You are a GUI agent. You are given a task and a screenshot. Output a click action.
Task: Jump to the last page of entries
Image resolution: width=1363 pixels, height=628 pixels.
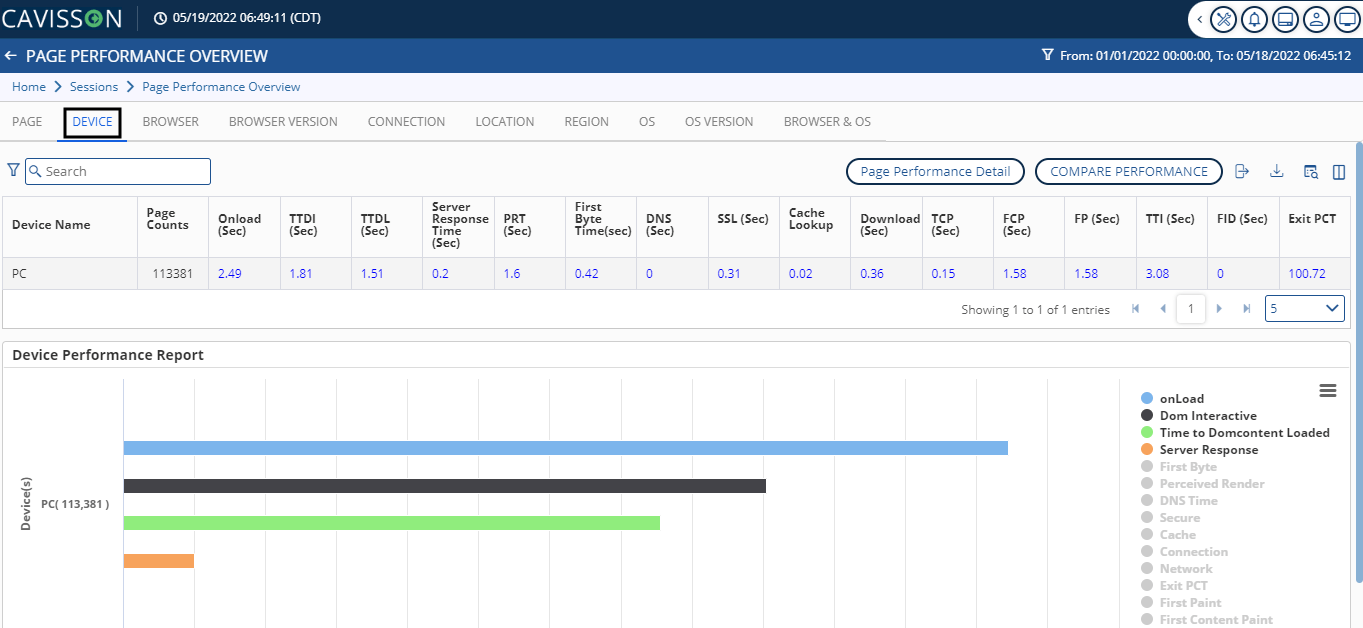(x=1247, y=309)
